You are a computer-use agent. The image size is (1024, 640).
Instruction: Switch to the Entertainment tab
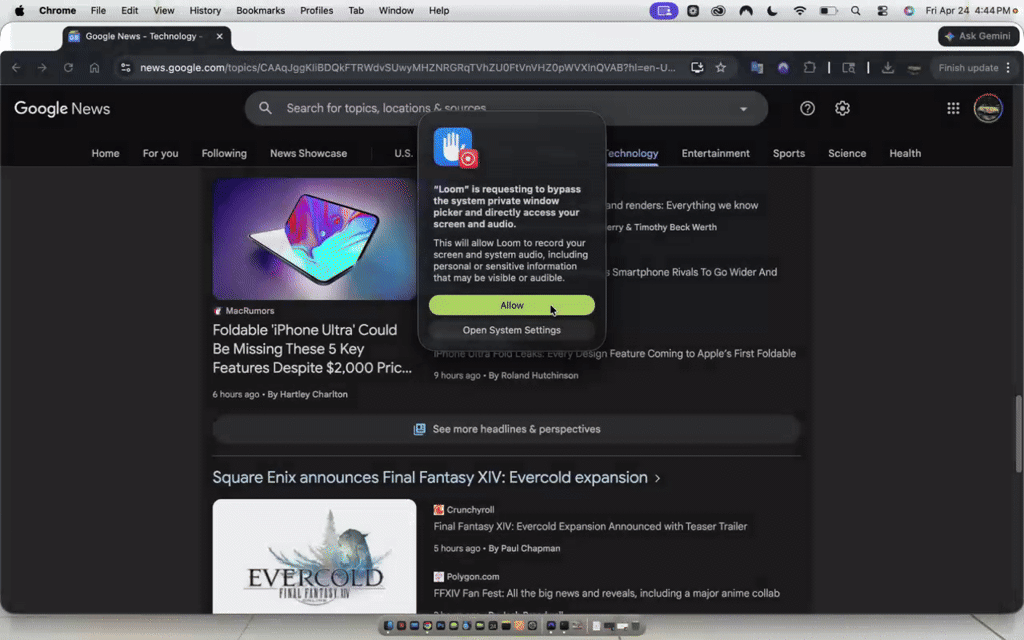tap(715, 153)
